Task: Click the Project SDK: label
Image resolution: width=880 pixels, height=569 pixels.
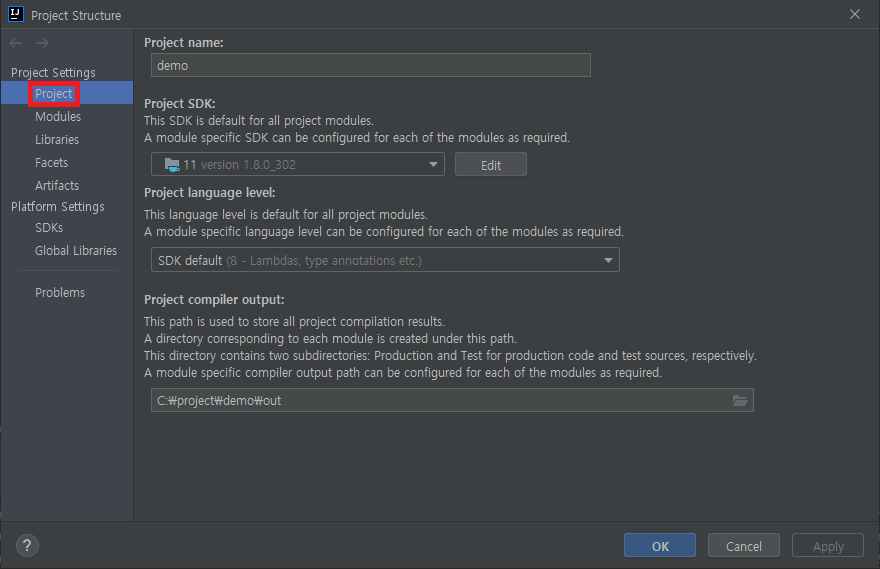Action: pyautogui.click(x=180, y=104)
